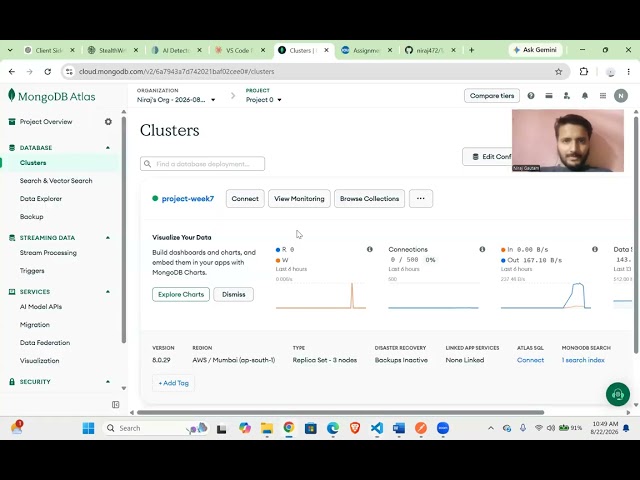Click Explore Charts
Viewport: 640px width, 480px height.
point(181,294)
